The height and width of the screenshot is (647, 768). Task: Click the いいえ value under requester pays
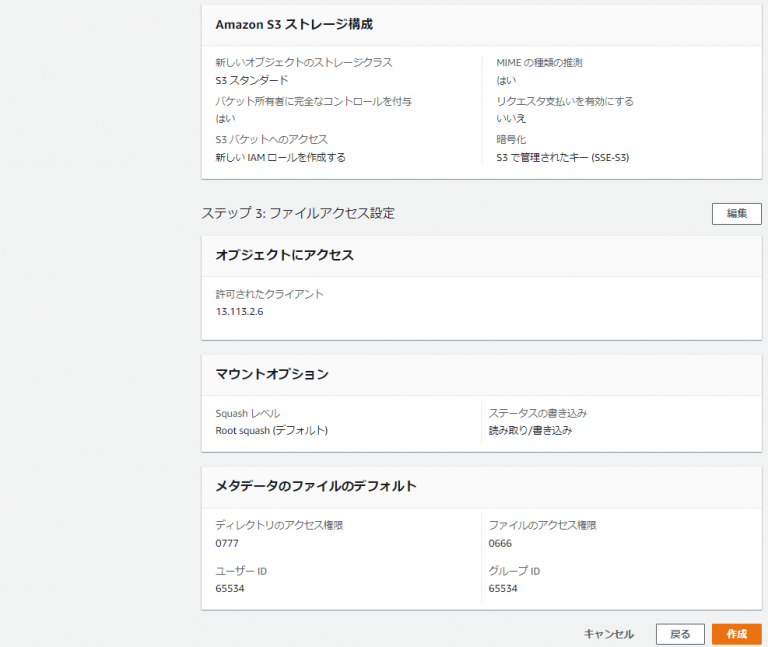pos(510,119)
